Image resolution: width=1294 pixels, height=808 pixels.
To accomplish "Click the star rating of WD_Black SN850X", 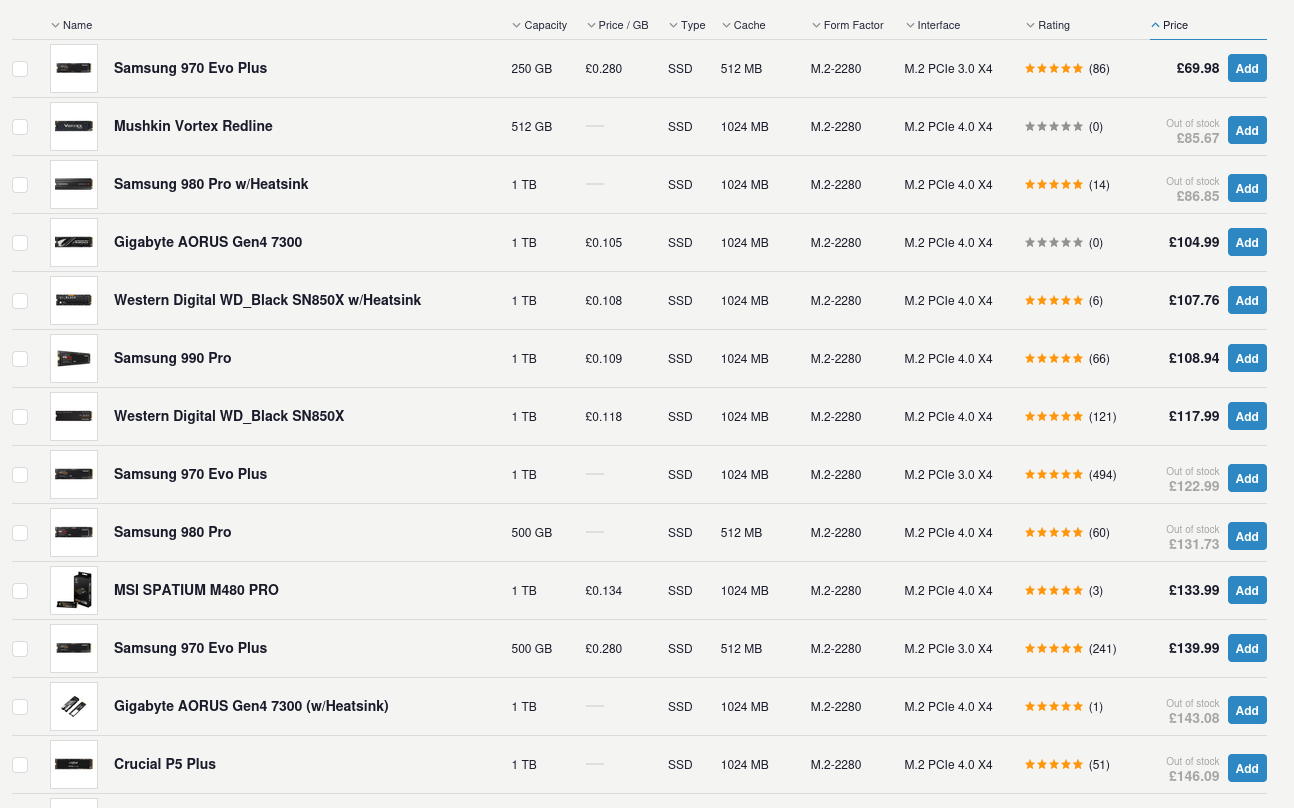I will click(x=1053, y=417).
